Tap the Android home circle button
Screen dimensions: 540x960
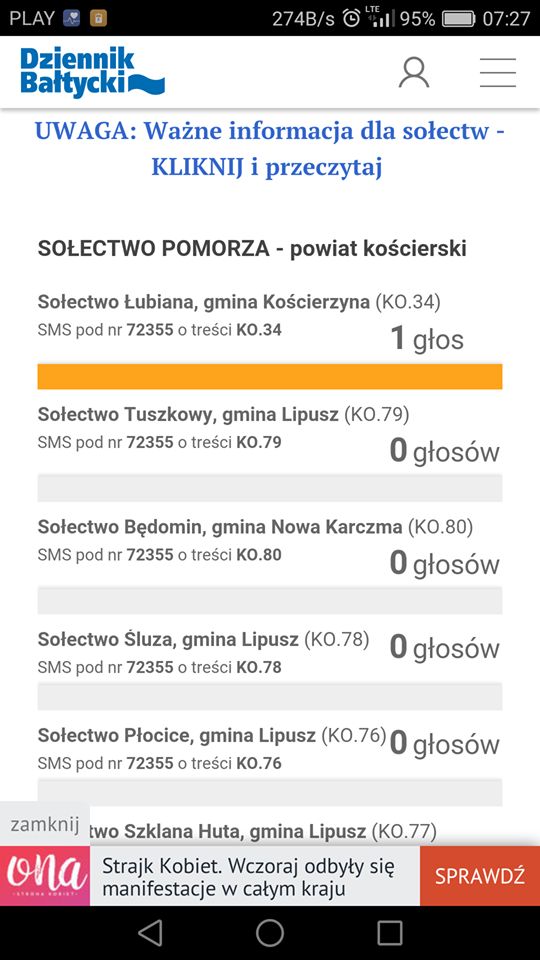[269, 933]
